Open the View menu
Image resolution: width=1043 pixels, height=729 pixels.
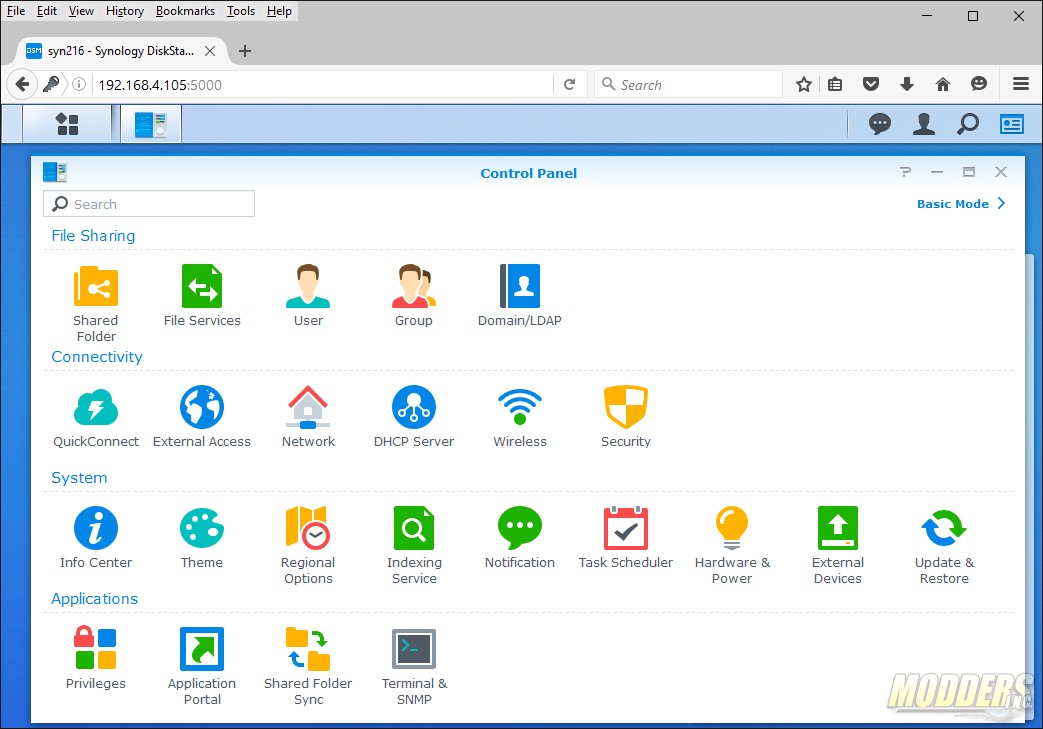pos(81,11)
